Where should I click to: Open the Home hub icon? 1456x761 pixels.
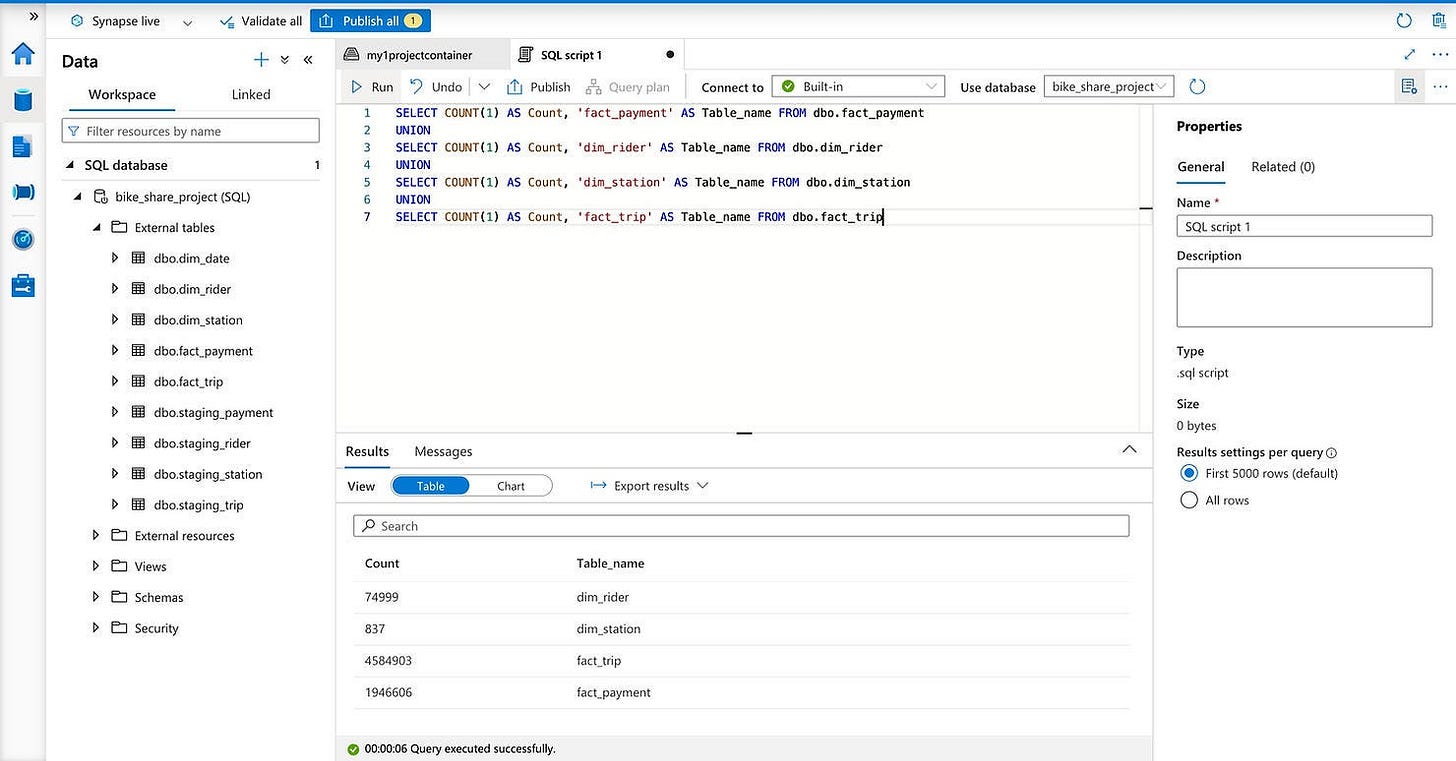(x=22, y=53)
